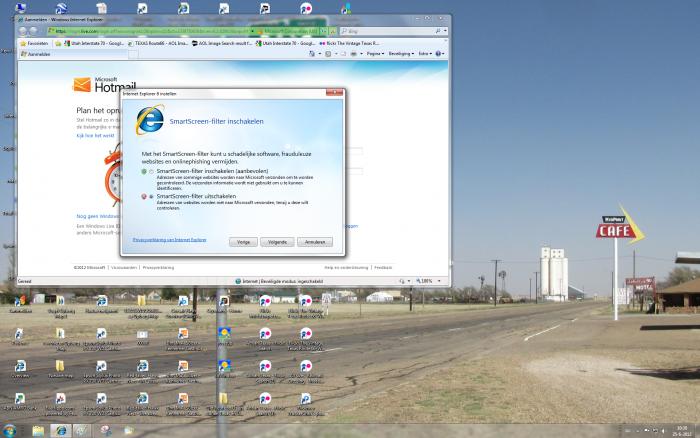Click the search magnifier icon
The height and width of the screenshot is (438, 700).
438,31
